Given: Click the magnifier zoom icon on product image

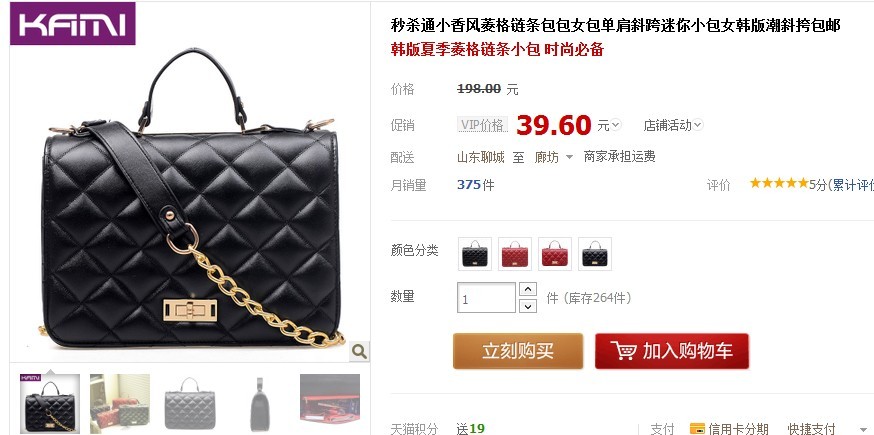Looking at the screenshot, I should click(360, 351).
